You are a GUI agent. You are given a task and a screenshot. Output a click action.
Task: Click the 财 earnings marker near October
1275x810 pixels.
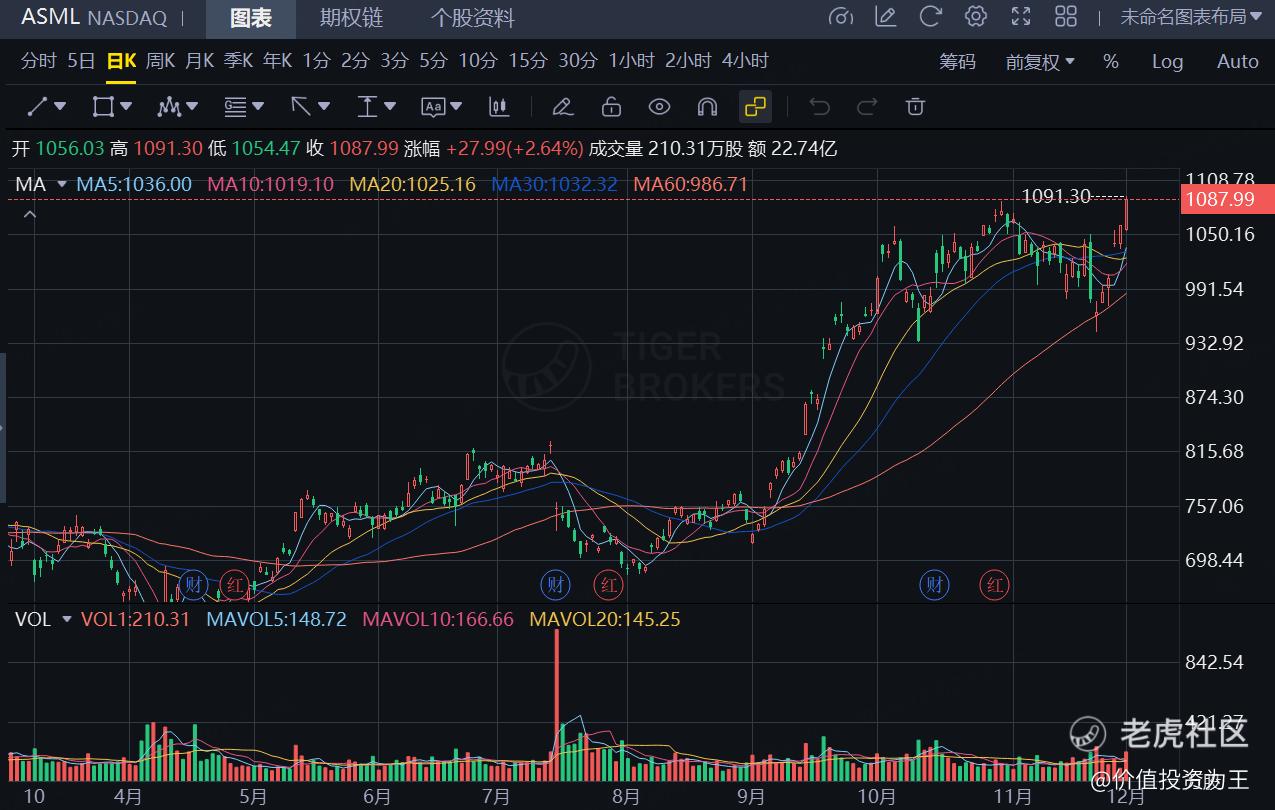pyautogui.click(x=935, y=584)
